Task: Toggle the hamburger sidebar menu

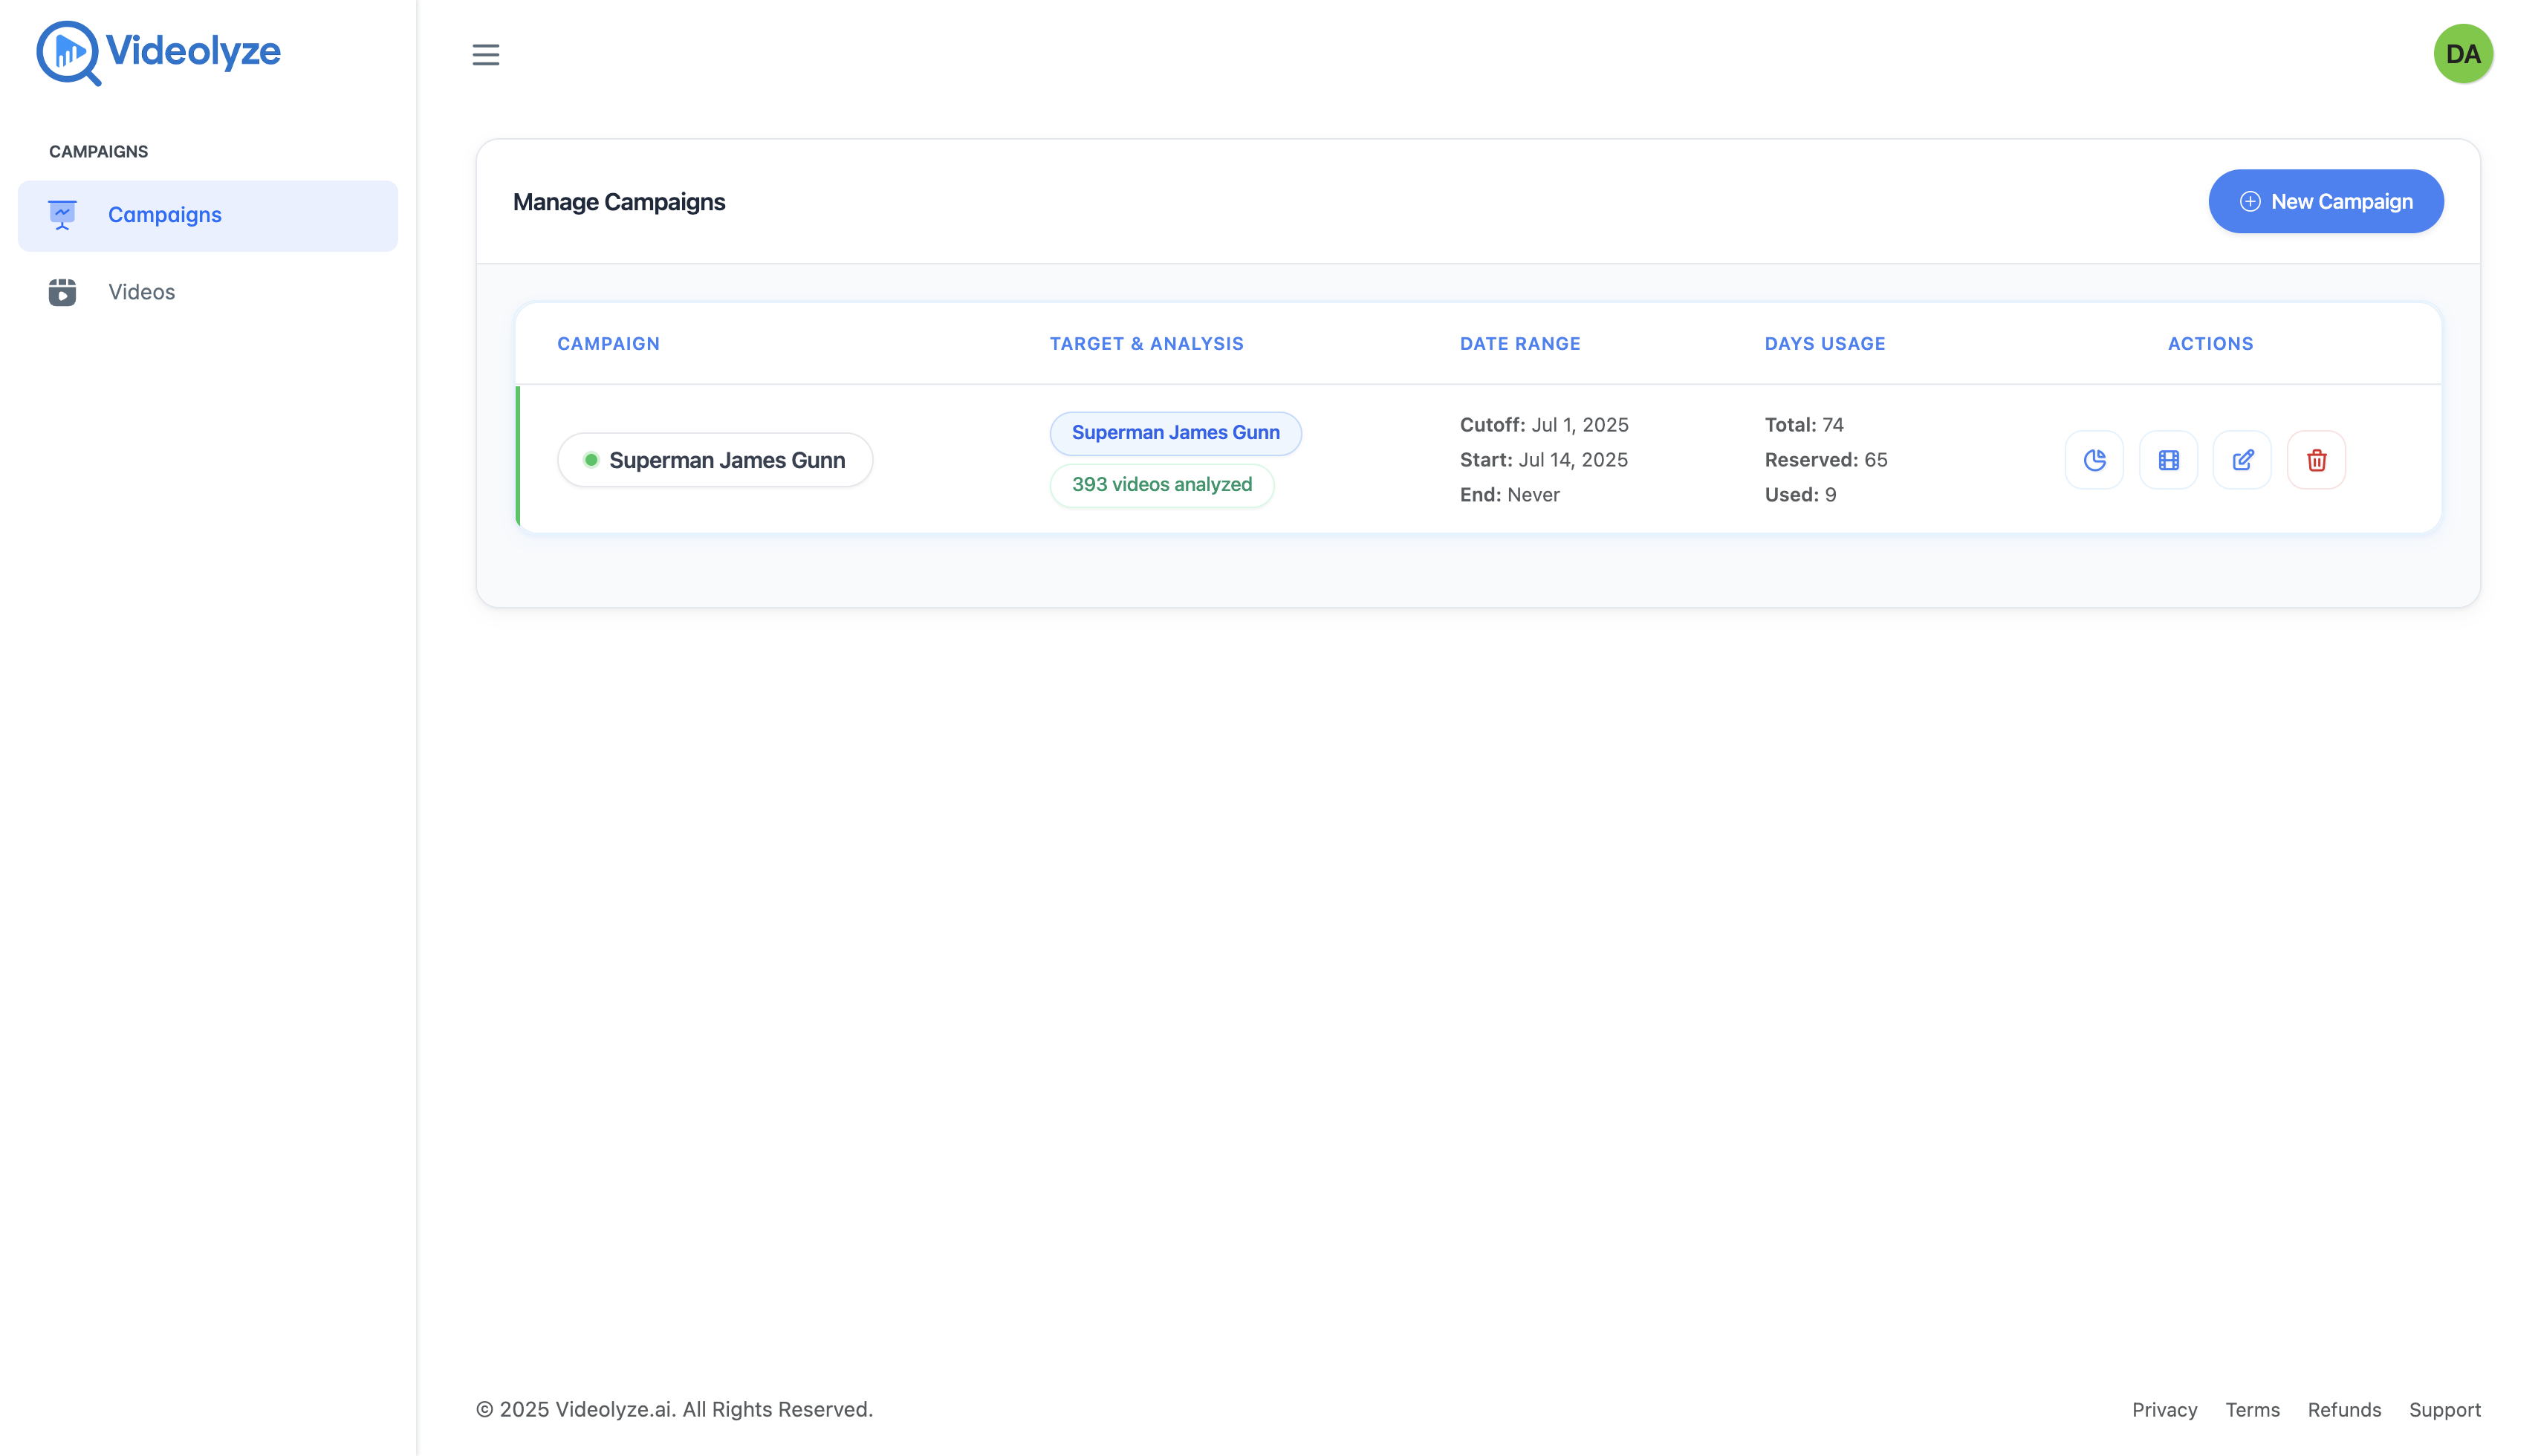Action: [486, 55]
